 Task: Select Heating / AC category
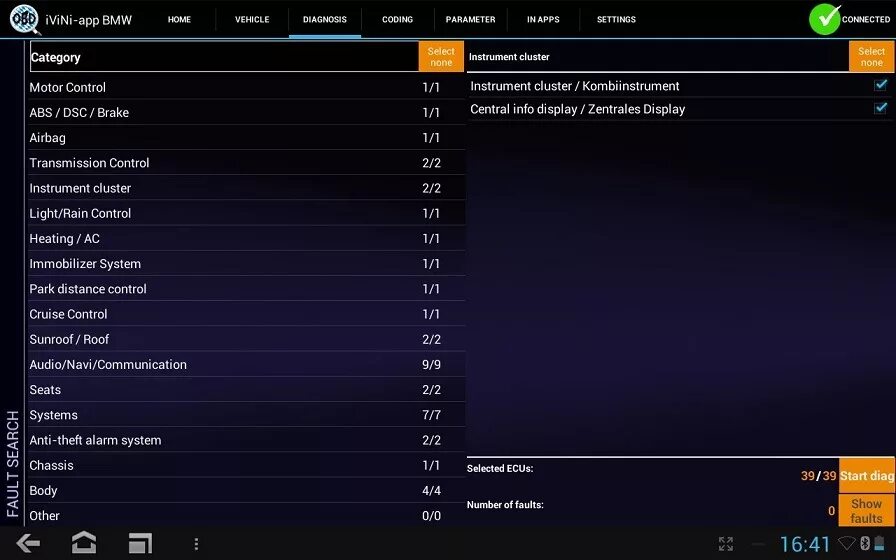point(246,238)
